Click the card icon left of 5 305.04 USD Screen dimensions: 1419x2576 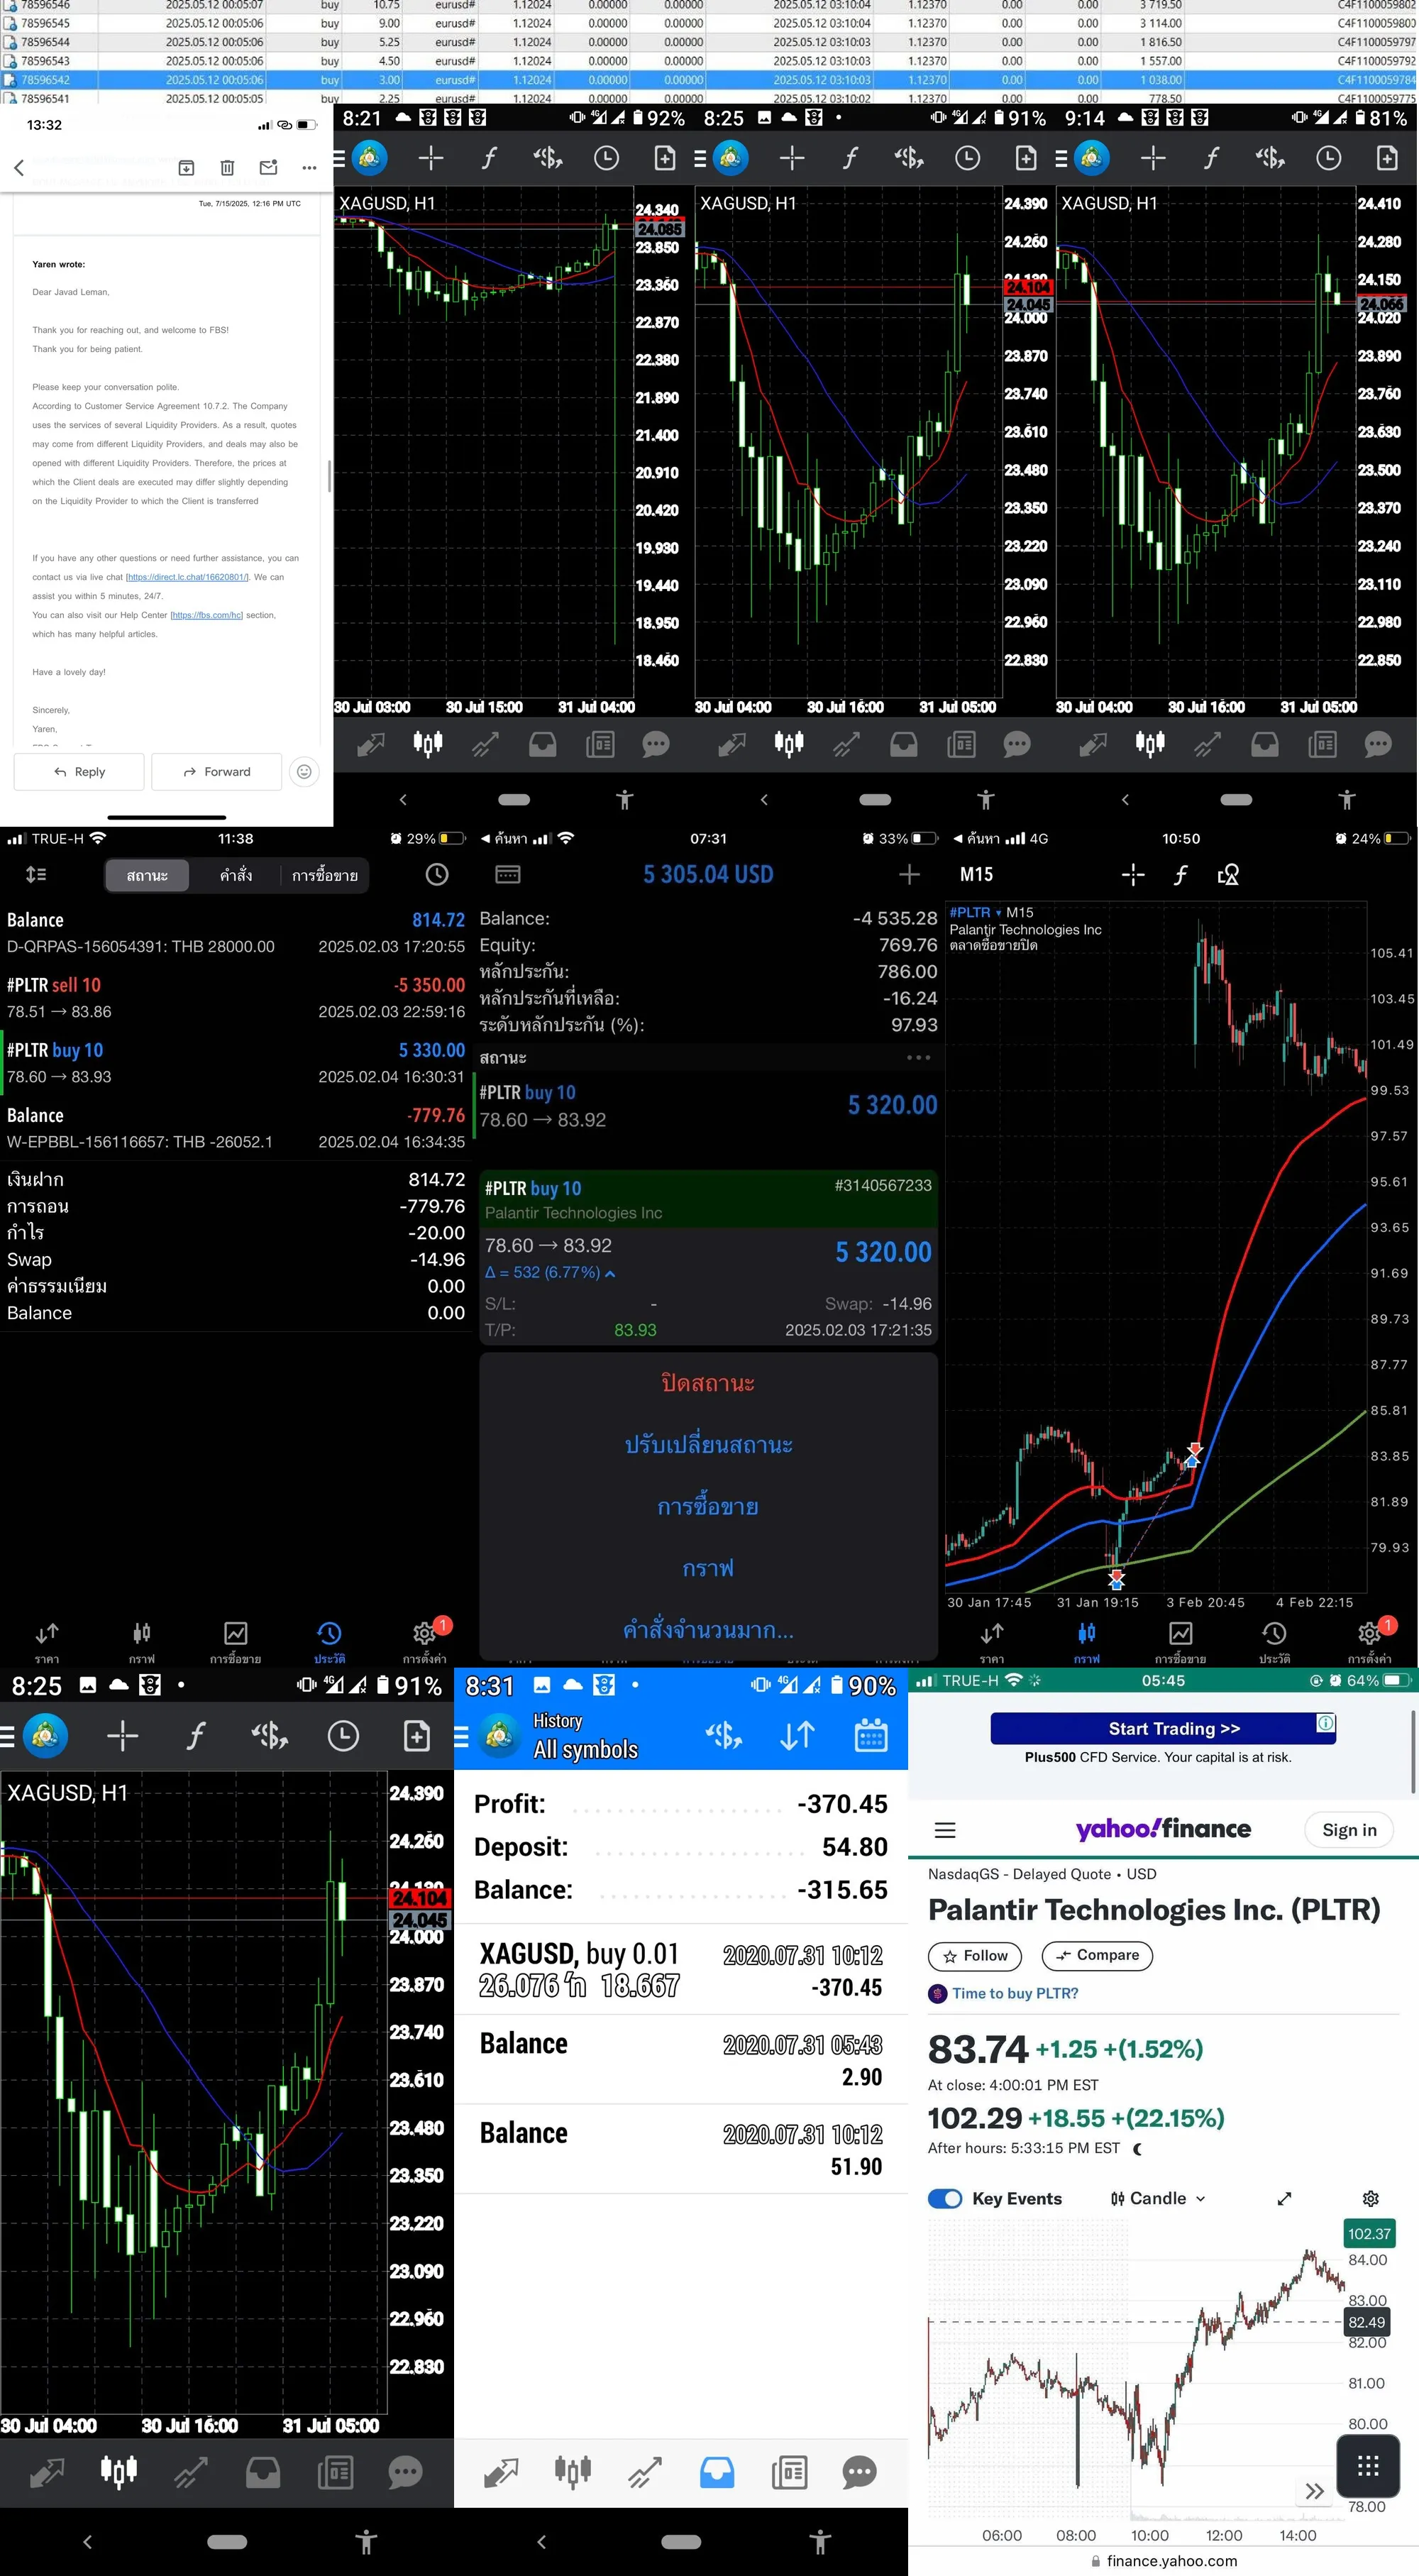coord(508,875)
